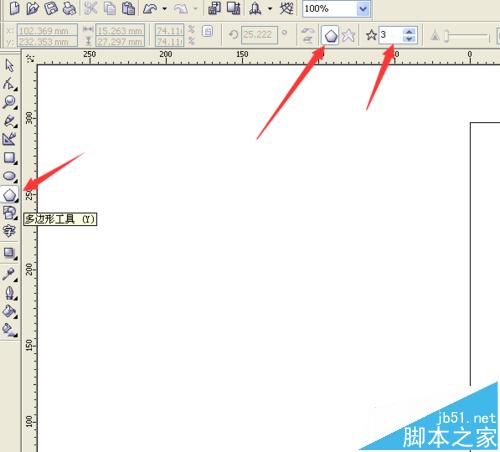
Task: Click the mirror buttons in property bar
Action: pos(308,35)
